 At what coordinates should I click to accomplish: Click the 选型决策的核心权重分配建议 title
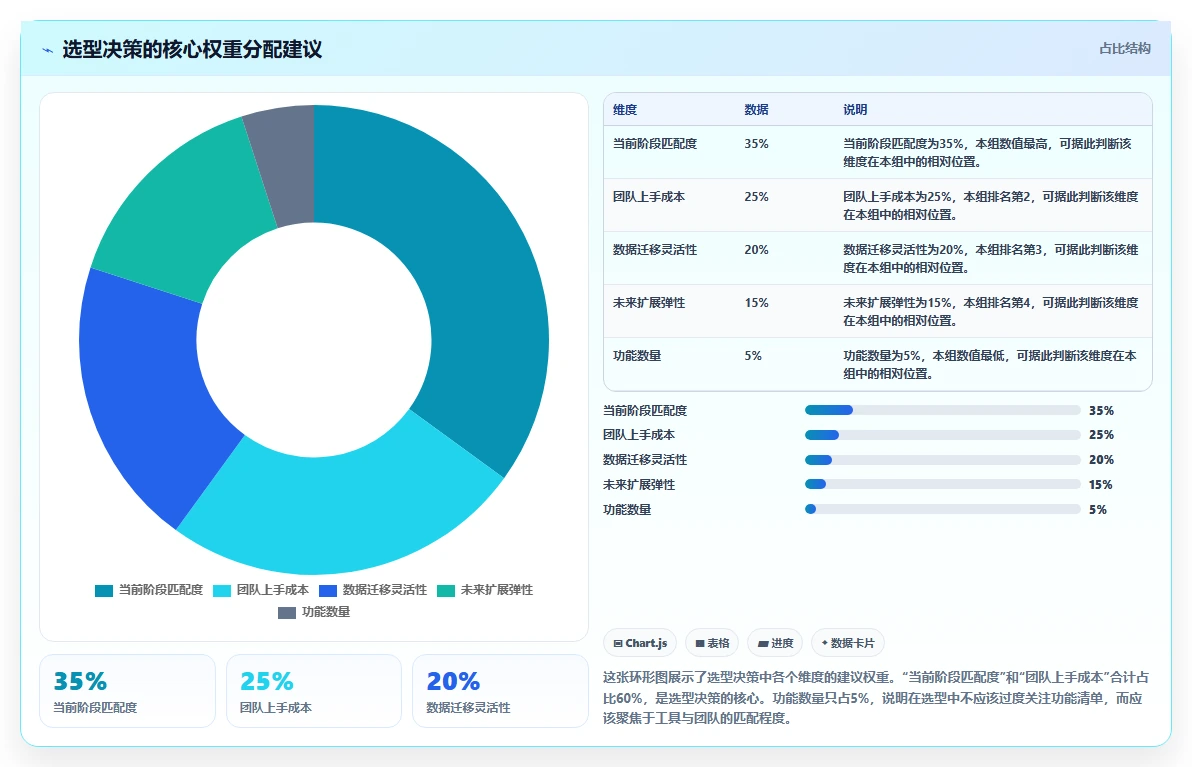click(x=192, y=49)
